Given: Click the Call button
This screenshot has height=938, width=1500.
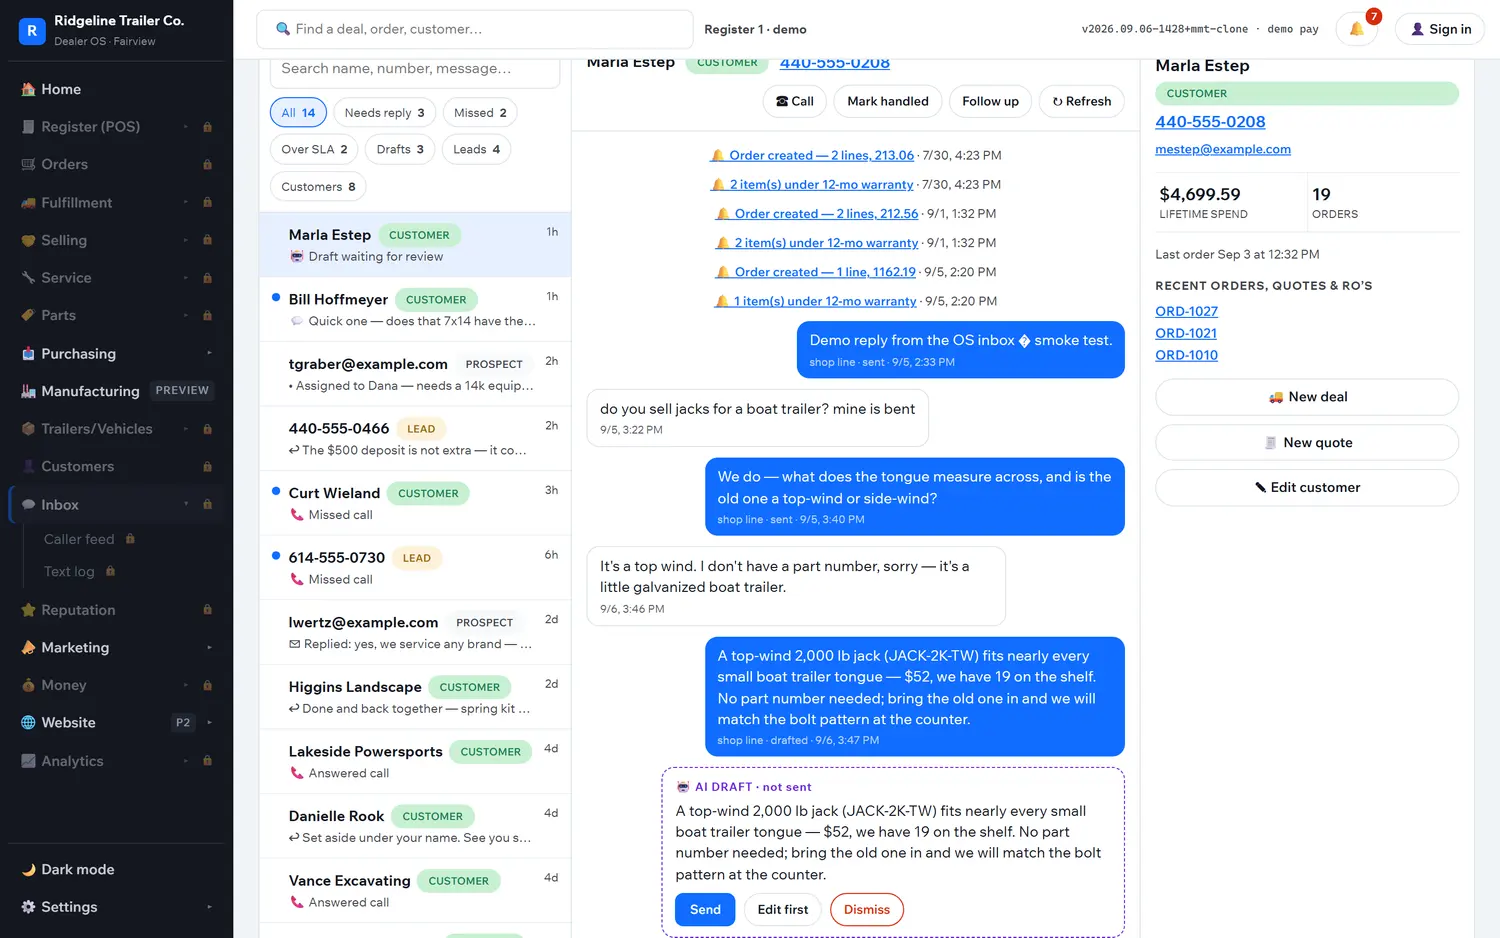Looking at the screenshot, I should tap(794, 101).
